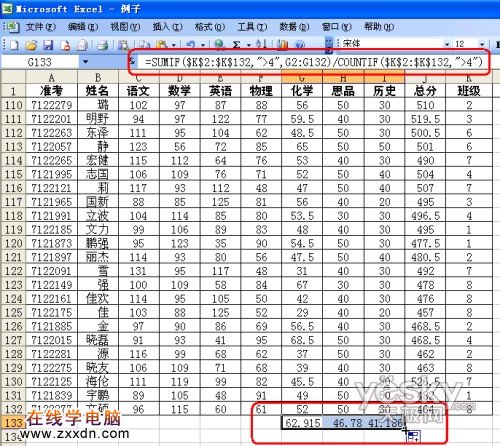This screenshot has width=500, height=446.
Task: Click the AutoSum sigma icon
Action: click(237, 44)
